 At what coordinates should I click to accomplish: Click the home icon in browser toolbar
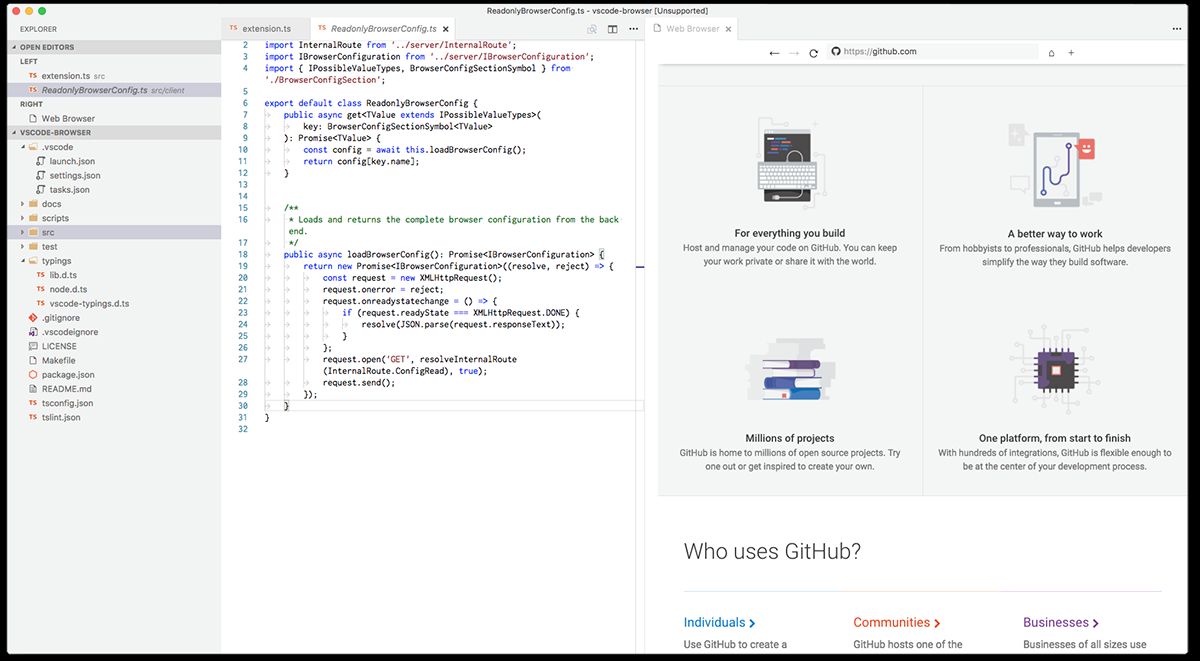pos(1051,52)
